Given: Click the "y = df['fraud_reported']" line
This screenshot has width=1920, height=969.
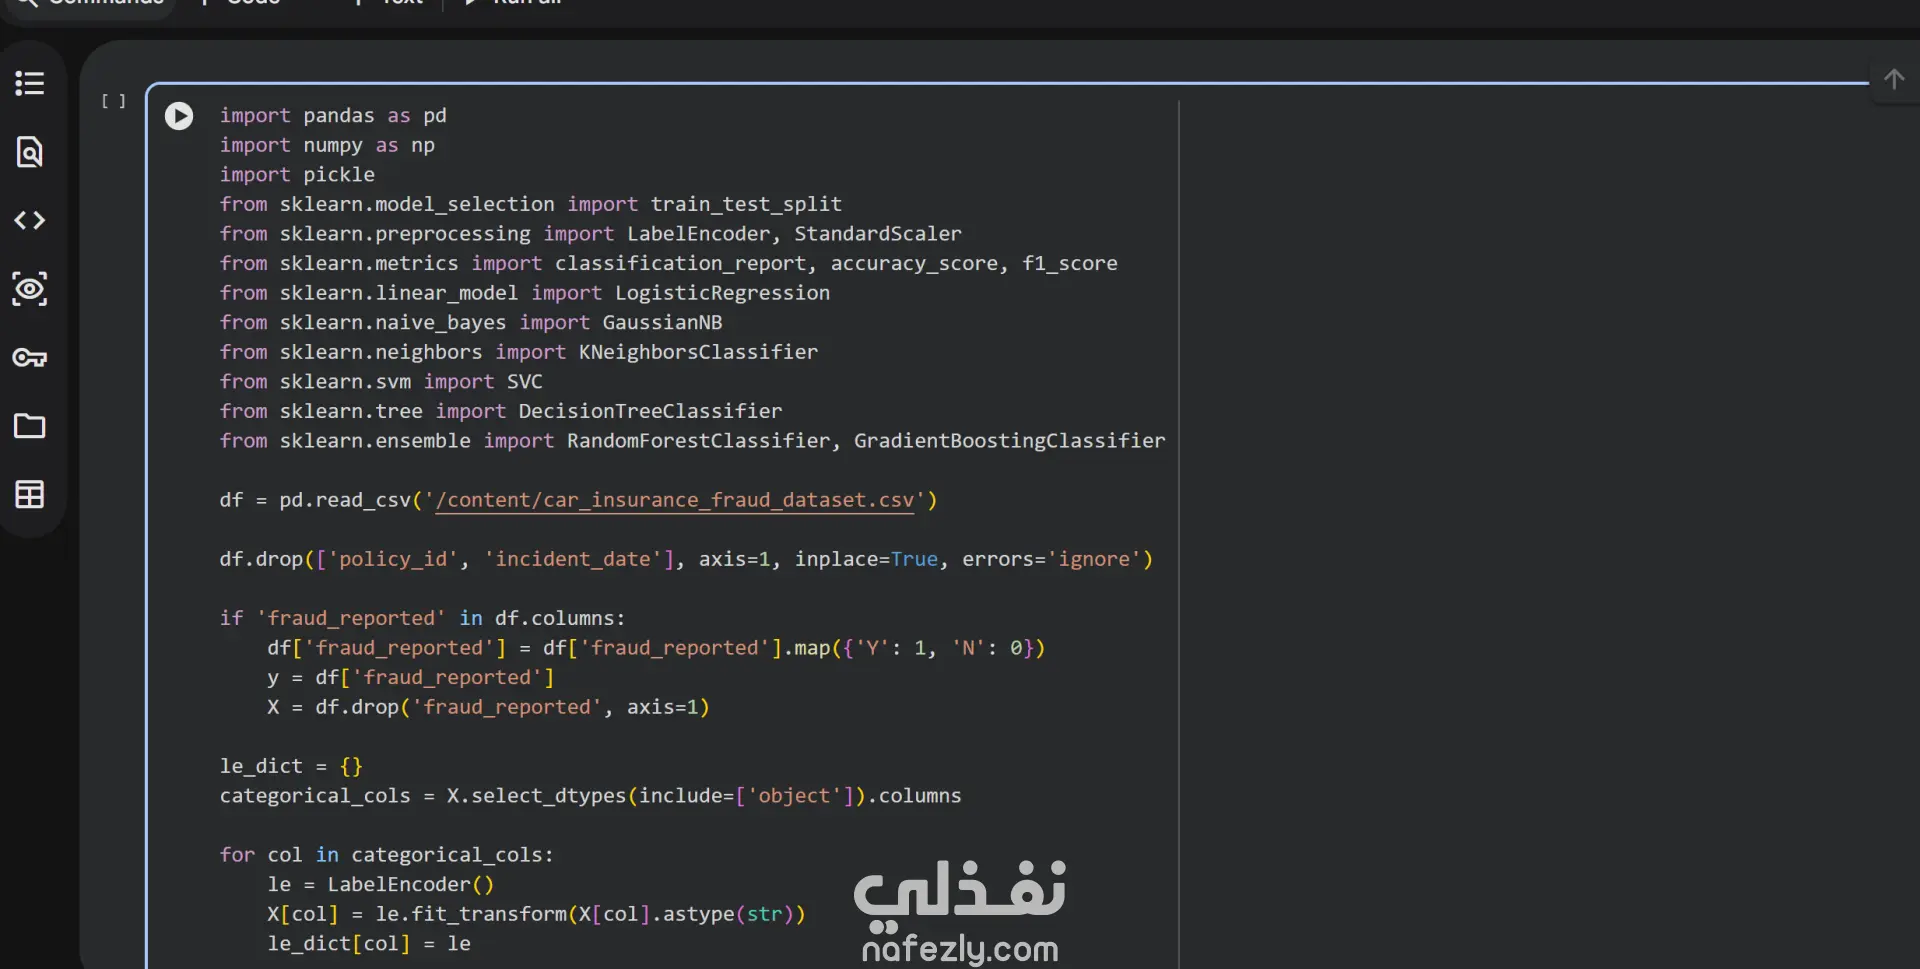Looking at the screenshot, I should tap(411, 678).
